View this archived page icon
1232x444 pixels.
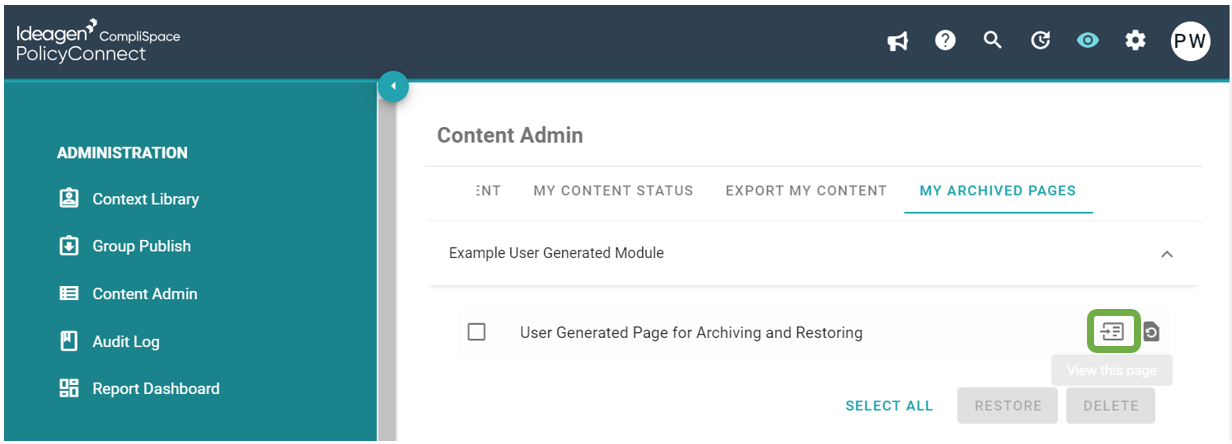click(1113, 332)
